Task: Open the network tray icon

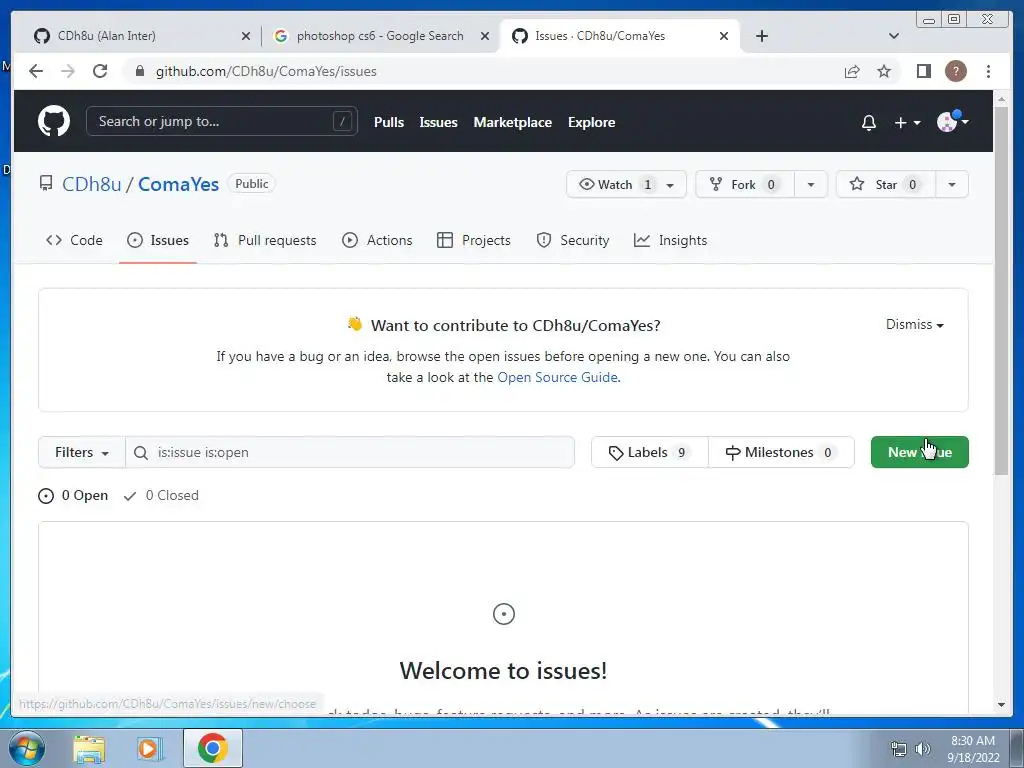Action: pos(899,749)
